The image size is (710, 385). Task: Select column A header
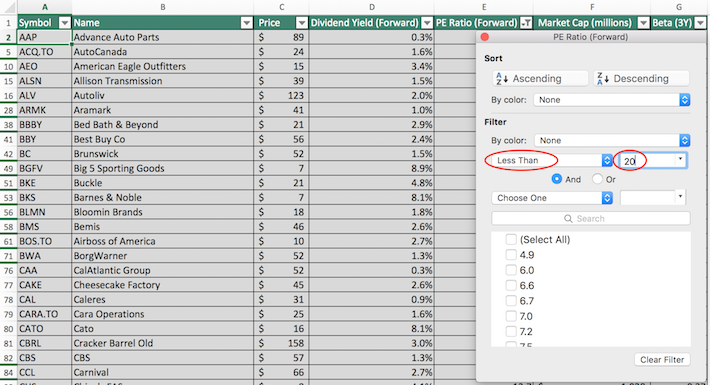pyautogui.click(x=44, y=7)
